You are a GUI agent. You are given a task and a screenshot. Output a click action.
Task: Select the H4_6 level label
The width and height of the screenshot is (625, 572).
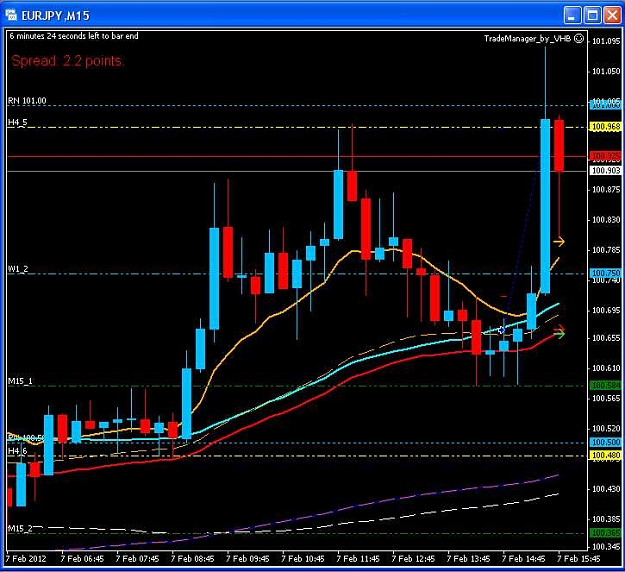[x=18, y=451]
